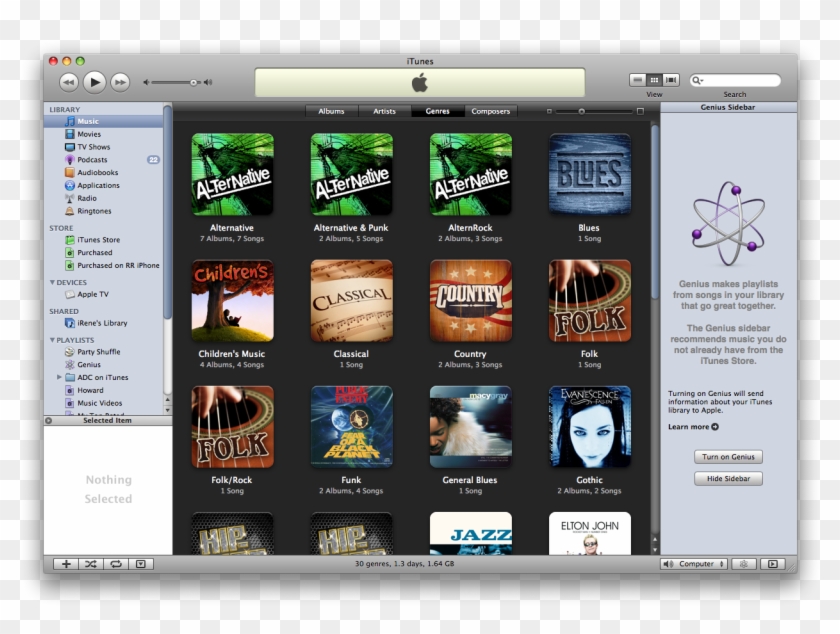840x634 pixels.
Task: Switch to the Artists tab
Action: coord(384,111)
